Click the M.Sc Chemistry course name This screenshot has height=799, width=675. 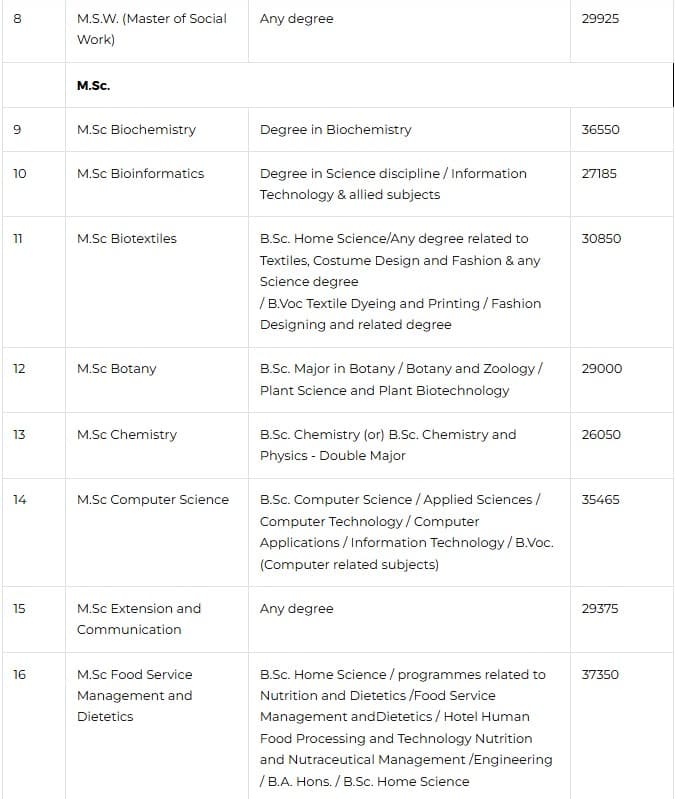(x=127, y=435)
